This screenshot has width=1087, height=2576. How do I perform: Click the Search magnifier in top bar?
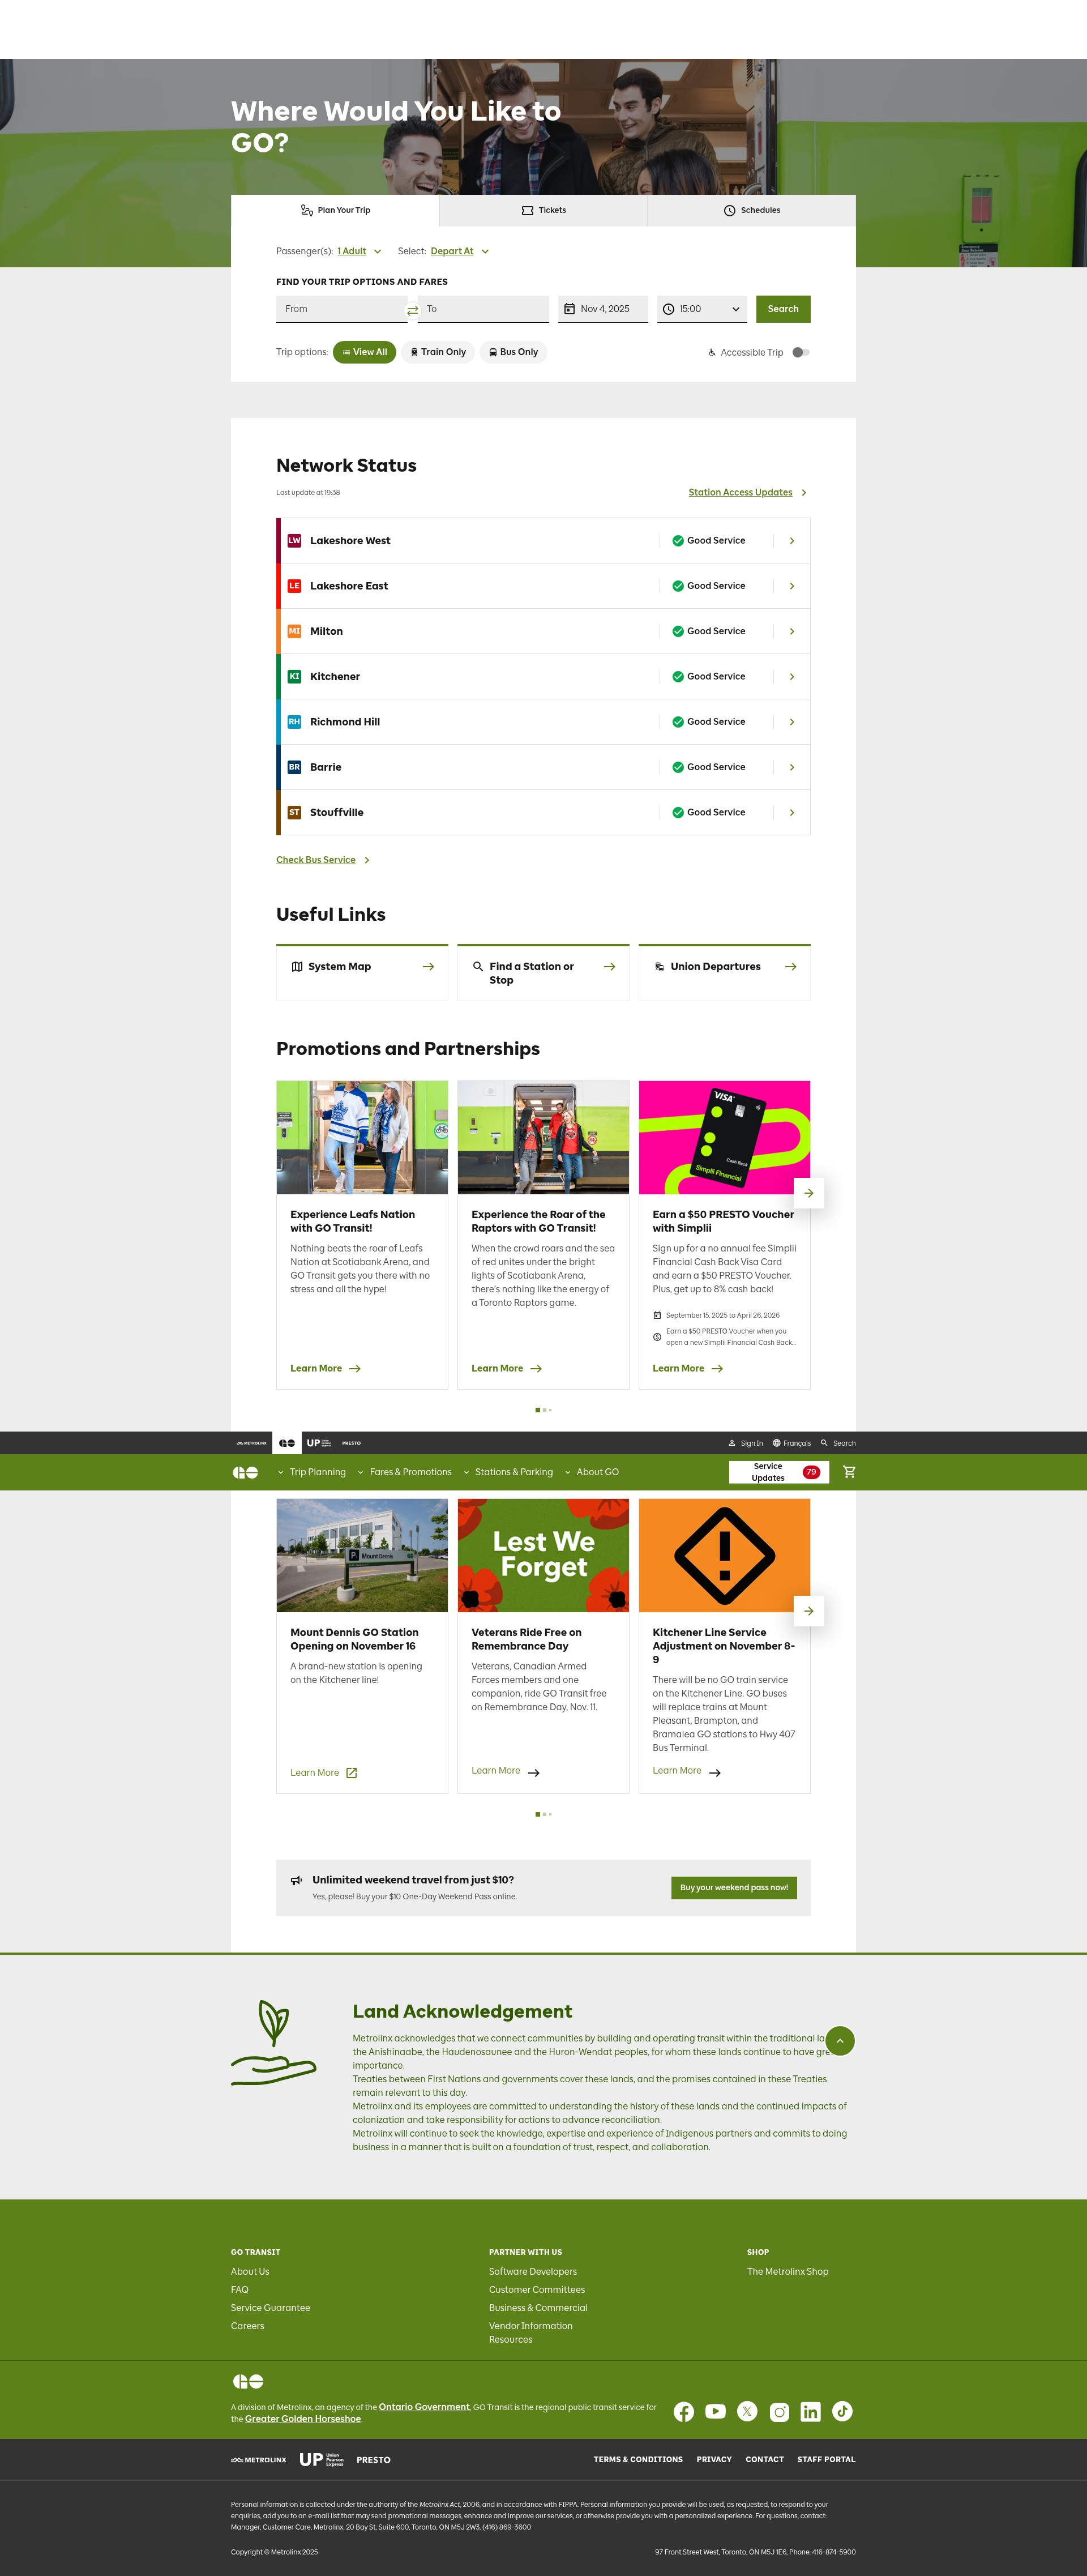click(x=824, y=1443)
